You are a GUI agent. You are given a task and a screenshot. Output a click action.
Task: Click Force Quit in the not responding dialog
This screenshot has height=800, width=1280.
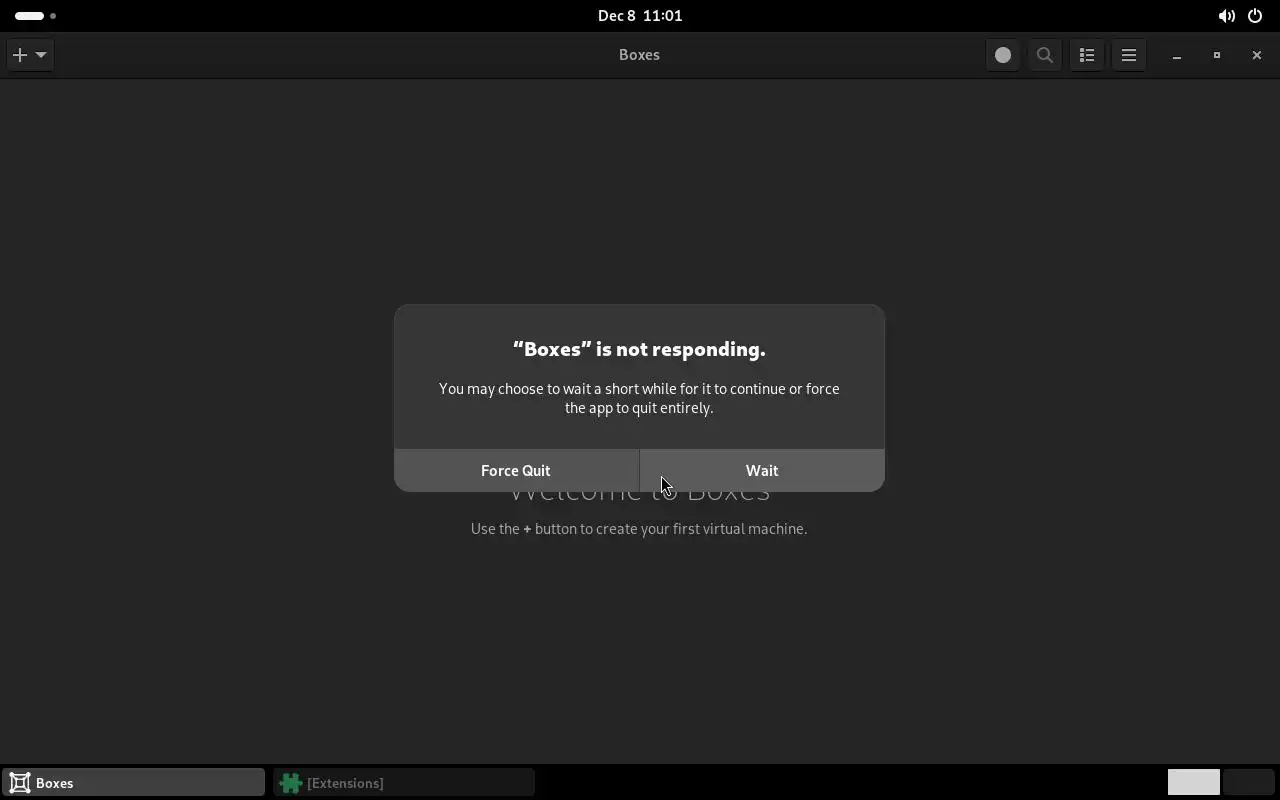tap(516, 470)
